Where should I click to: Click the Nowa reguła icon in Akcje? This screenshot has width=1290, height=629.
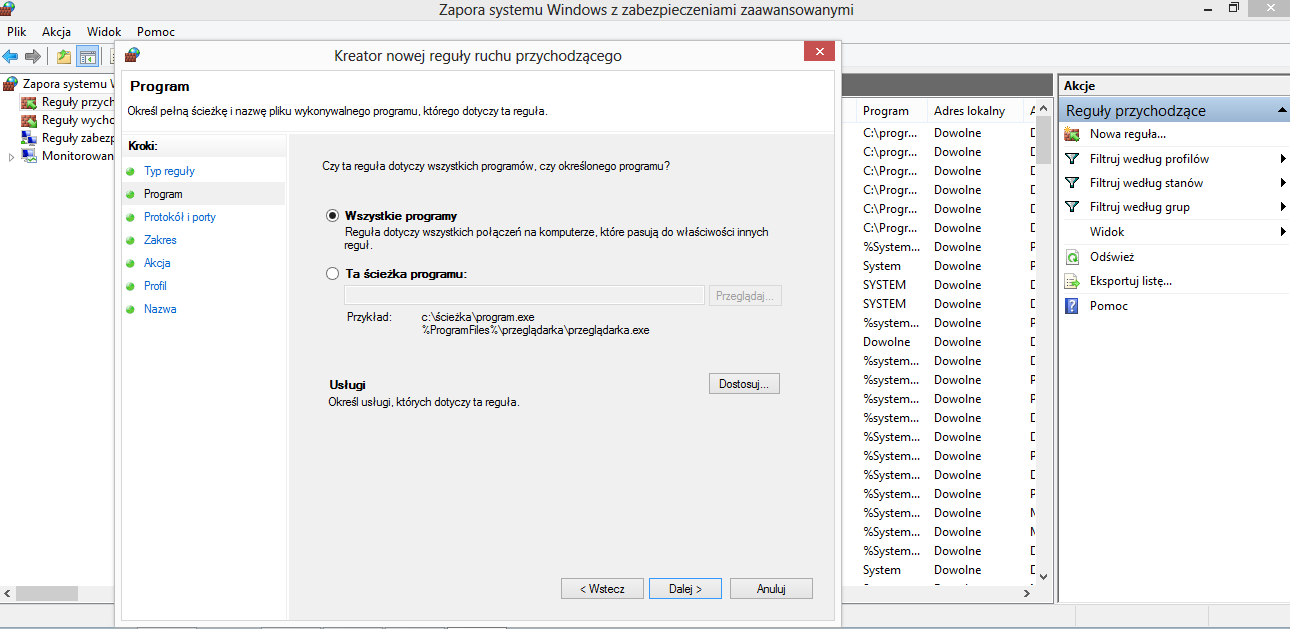click(1072, 134)
